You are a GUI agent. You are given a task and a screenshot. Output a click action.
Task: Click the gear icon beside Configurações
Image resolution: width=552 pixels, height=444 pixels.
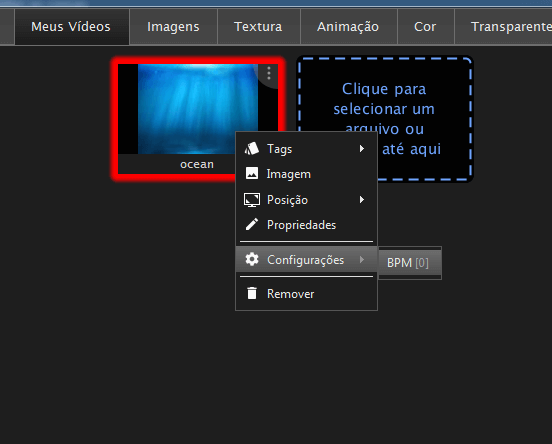point(252,259)
